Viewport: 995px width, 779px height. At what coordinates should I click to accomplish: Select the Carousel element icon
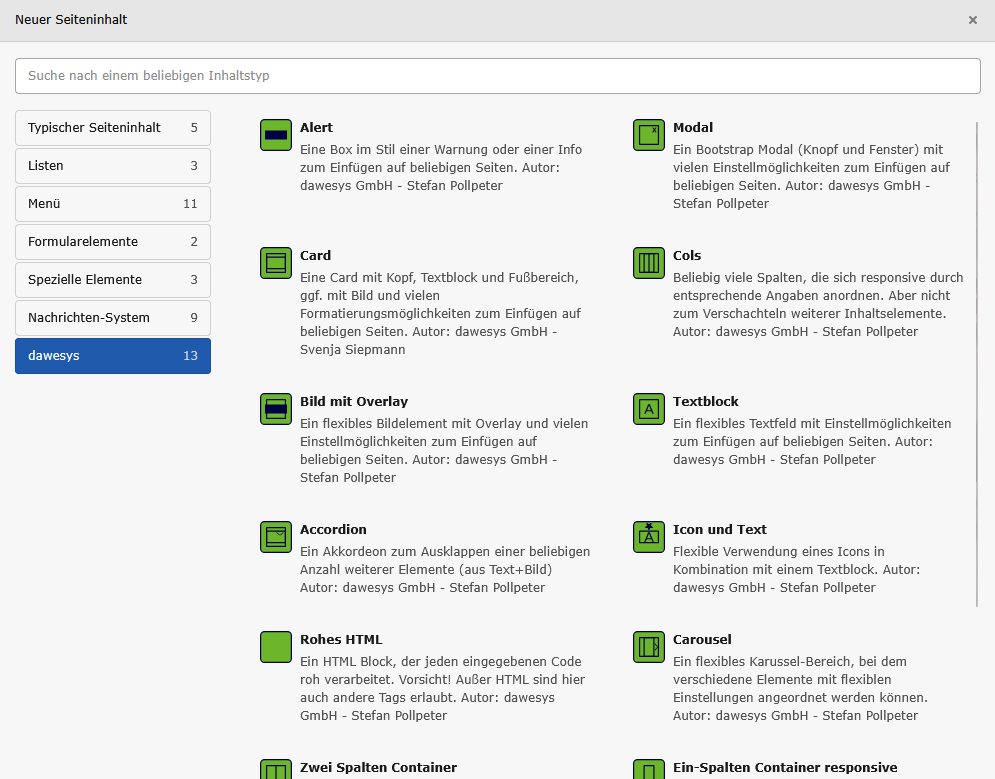(648, 647)
